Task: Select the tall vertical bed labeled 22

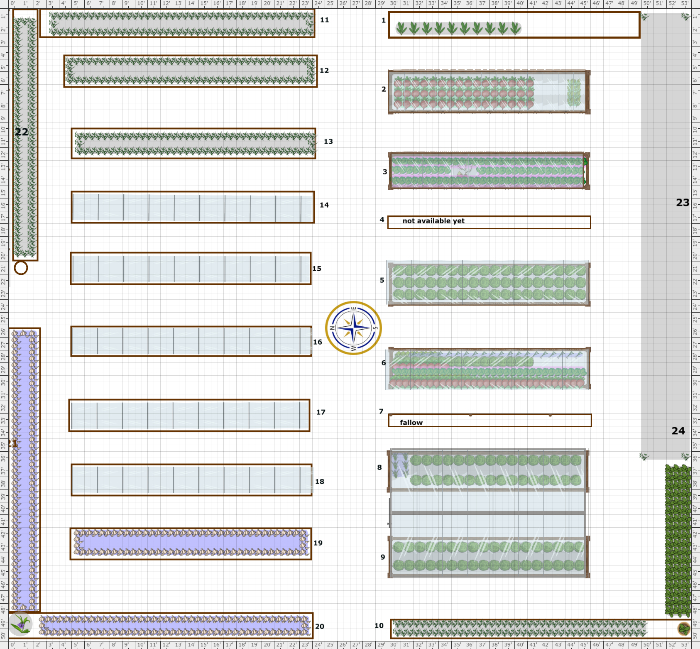Action: 25,140
